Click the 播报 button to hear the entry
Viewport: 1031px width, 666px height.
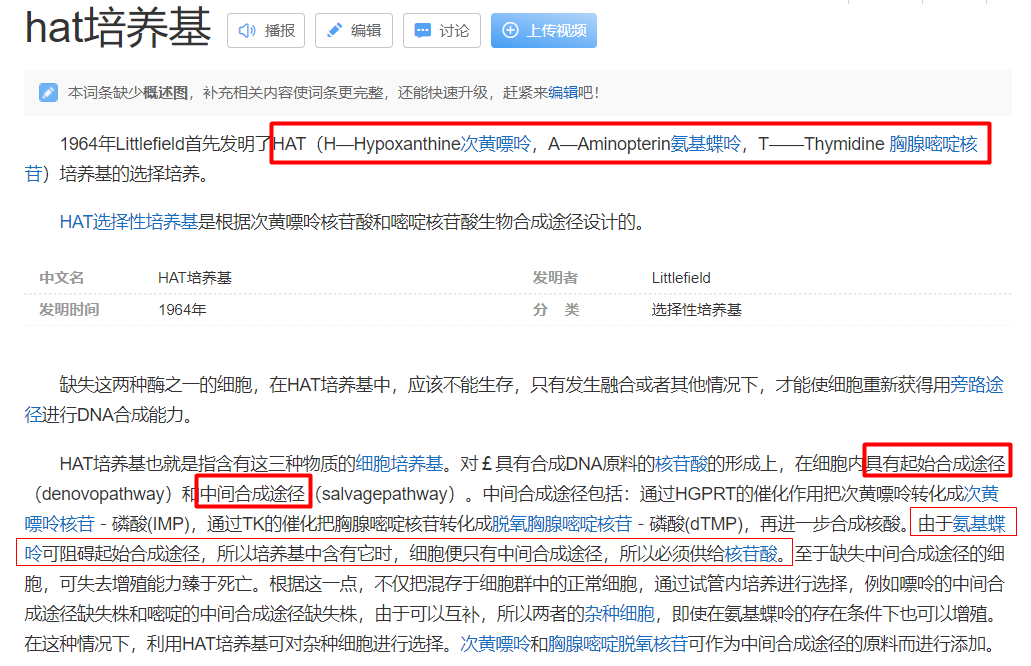click(x=266, y=29)
